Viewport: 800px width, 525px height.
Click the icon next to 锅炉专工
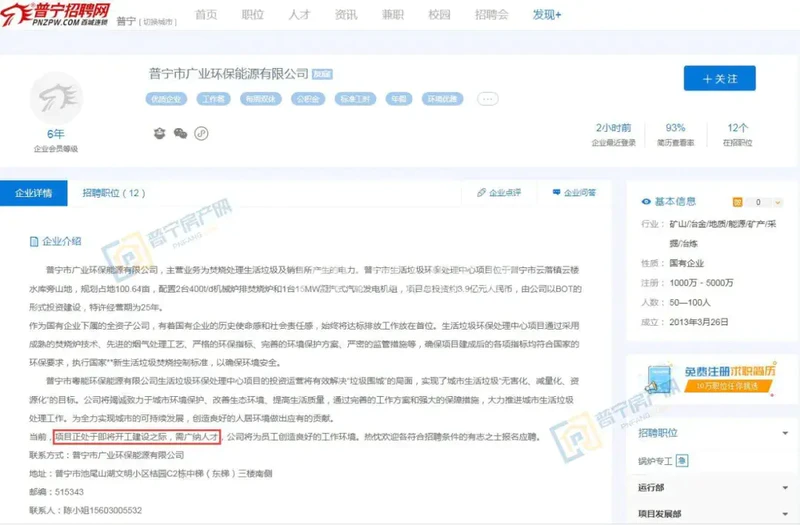pyautogui.click(x=683, y=461)
